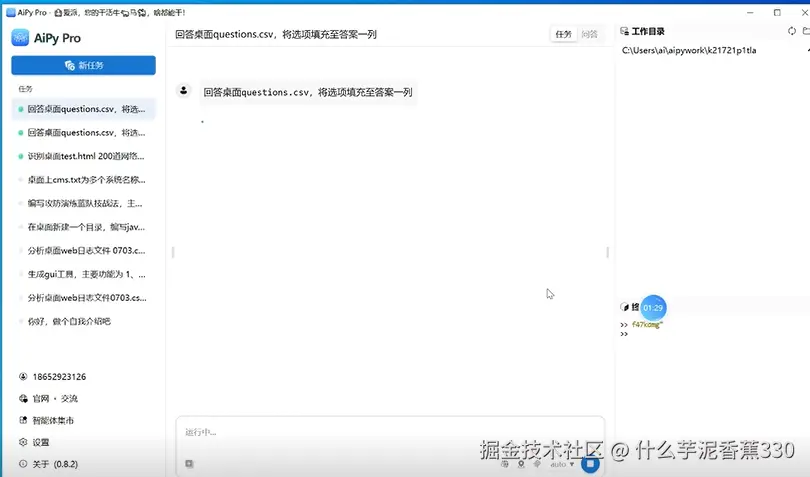The height and width of the screenshot is (477, 810).
Task: Switch to the 问答 tab
Action: [x=589, y=34]
